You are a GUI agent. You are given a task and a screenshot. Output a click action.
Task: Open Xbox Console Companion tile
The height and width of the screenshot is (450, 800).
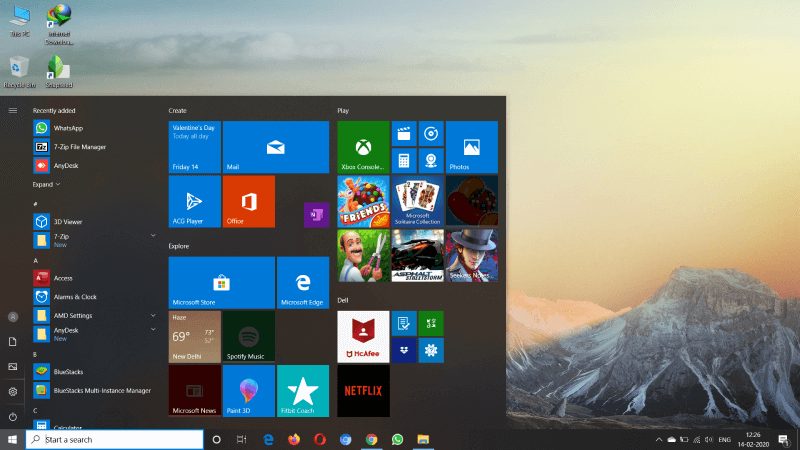coord(363,147)
